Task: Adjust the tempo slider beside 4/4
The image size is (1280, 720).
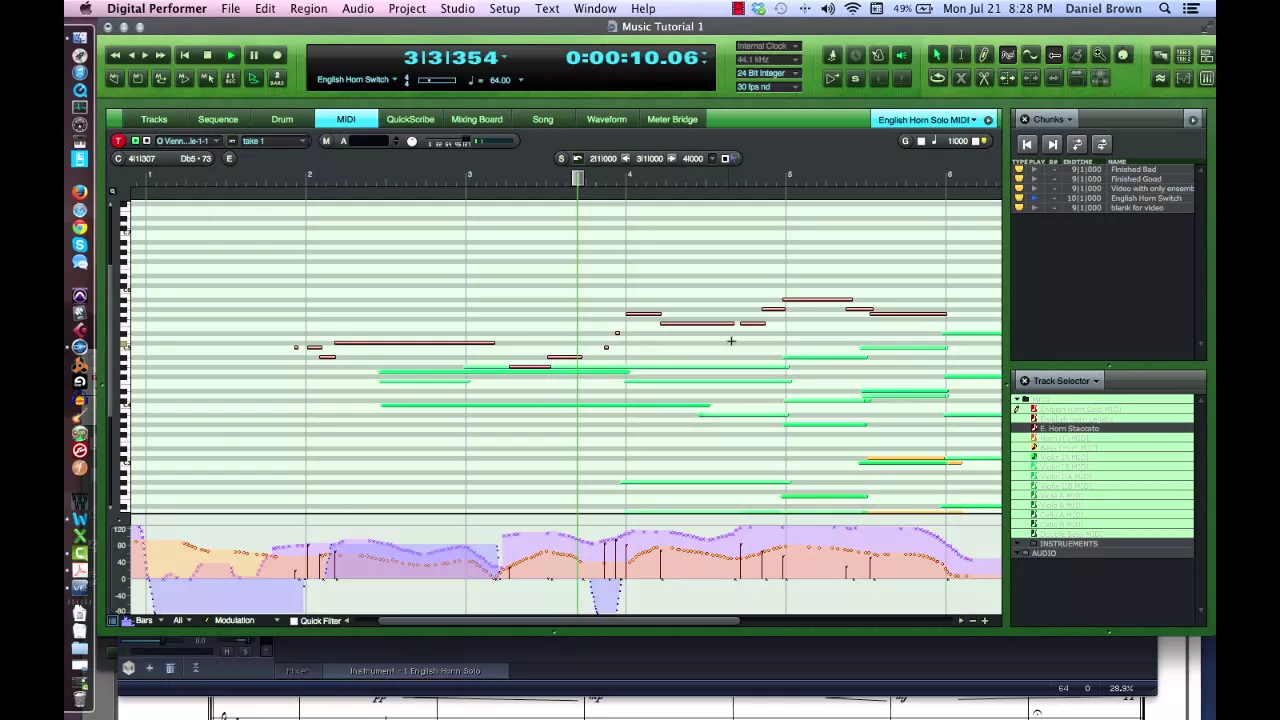Action: point(436,80)
